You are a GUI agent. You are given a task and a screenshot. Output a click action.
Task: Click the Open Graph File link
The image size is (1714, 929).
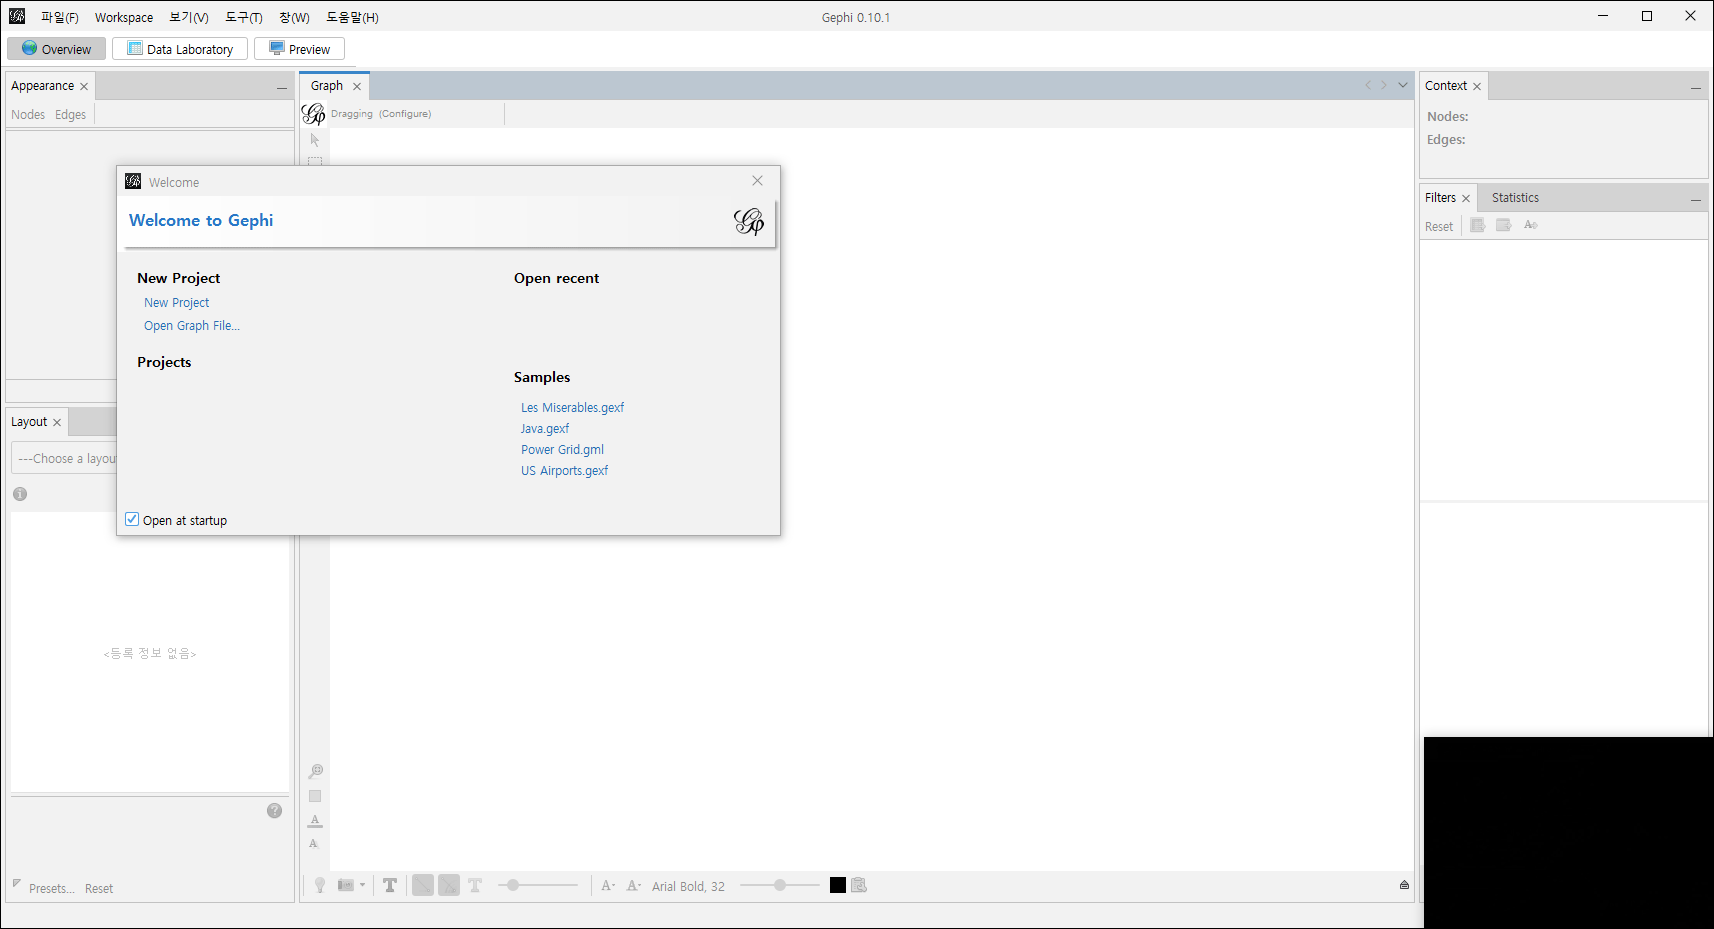(x=191, y=326)
